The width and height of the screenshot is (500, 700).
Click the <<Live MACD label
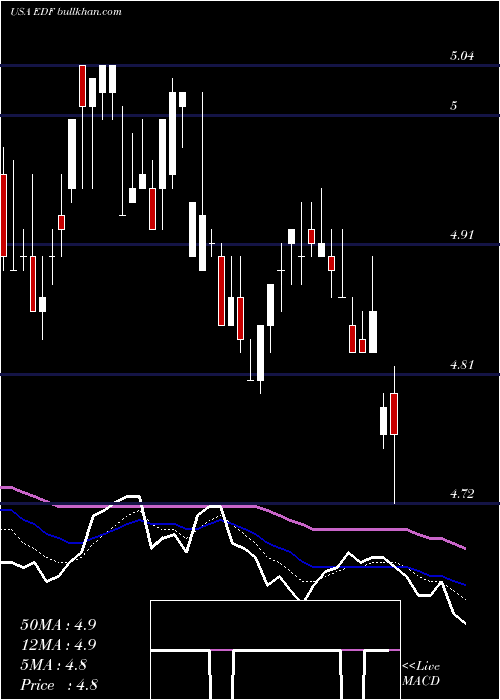tap(421, 674)
